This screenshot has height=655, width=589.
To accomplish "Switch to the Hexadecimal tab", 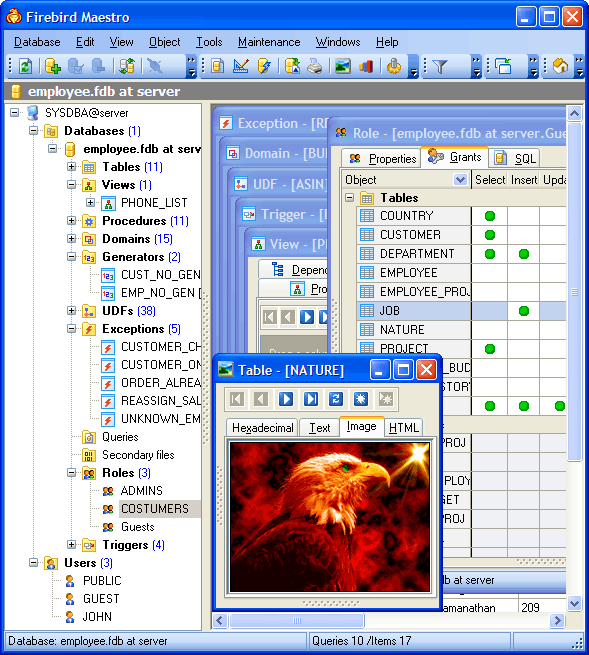I will 262,428.
